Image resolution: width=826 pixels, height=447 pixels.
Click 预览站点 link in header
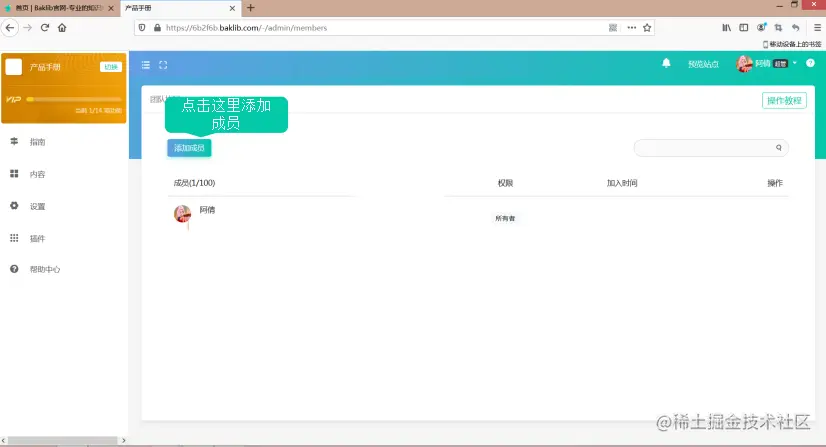(x=703, y=64)
